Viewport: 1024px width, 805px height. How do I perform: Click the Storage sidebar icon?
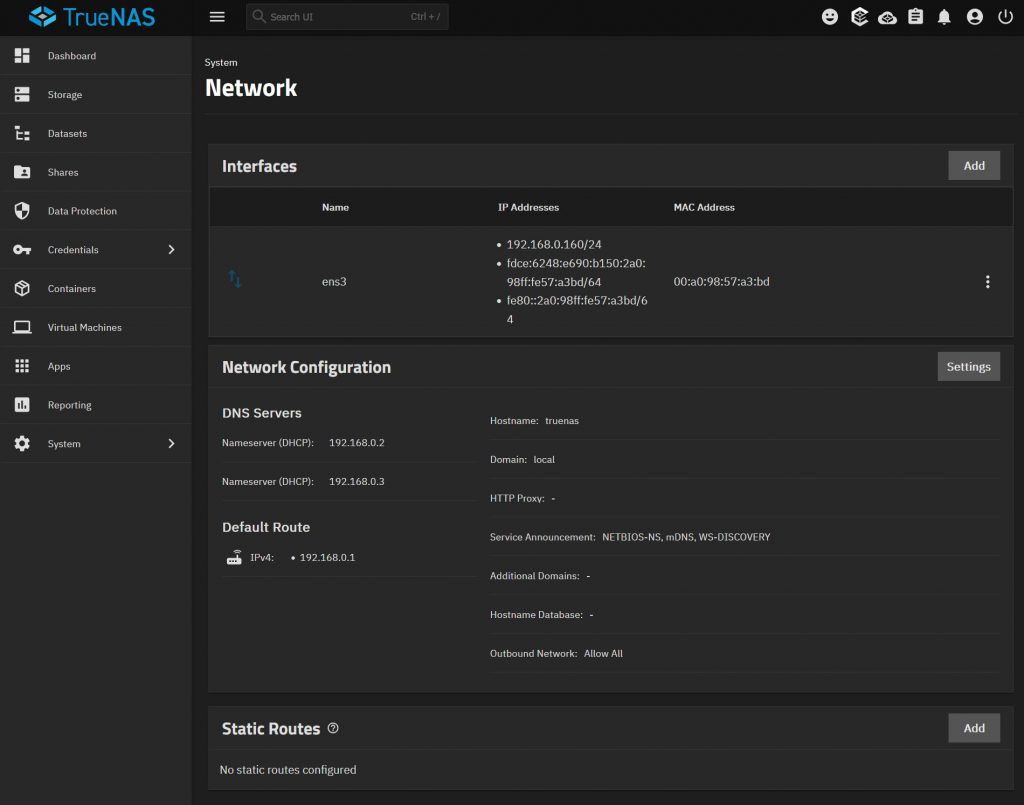(22, 95)
